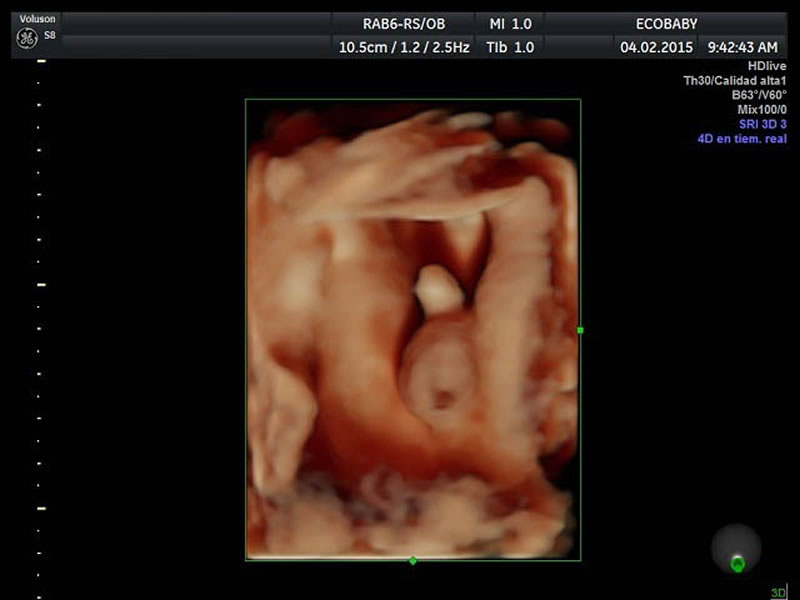Click the 9:42:43 AM clock display
800x600 pixels.
(x=742, y=47)
